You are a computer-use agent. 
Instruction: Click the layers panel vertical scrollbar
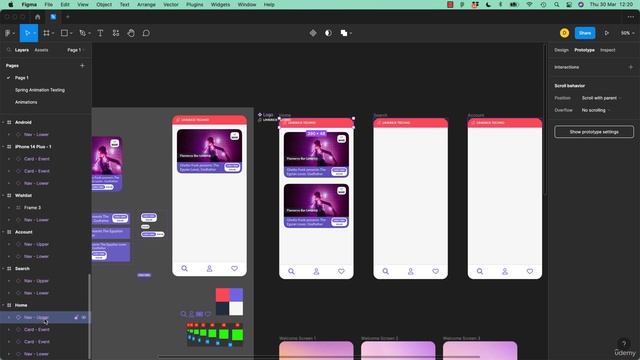pyautogui.click(x=89, y=316)
